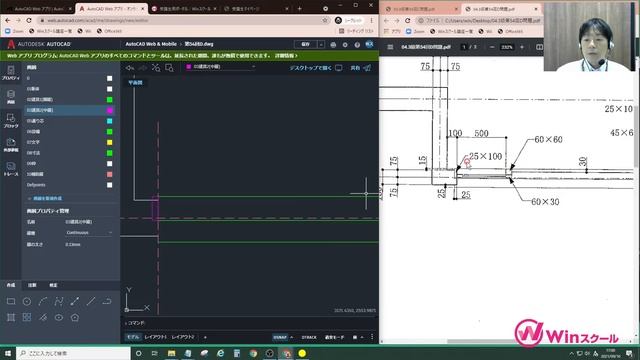
Task: Click the Task View icon in the taskbar
Action: tap(155, 353)
